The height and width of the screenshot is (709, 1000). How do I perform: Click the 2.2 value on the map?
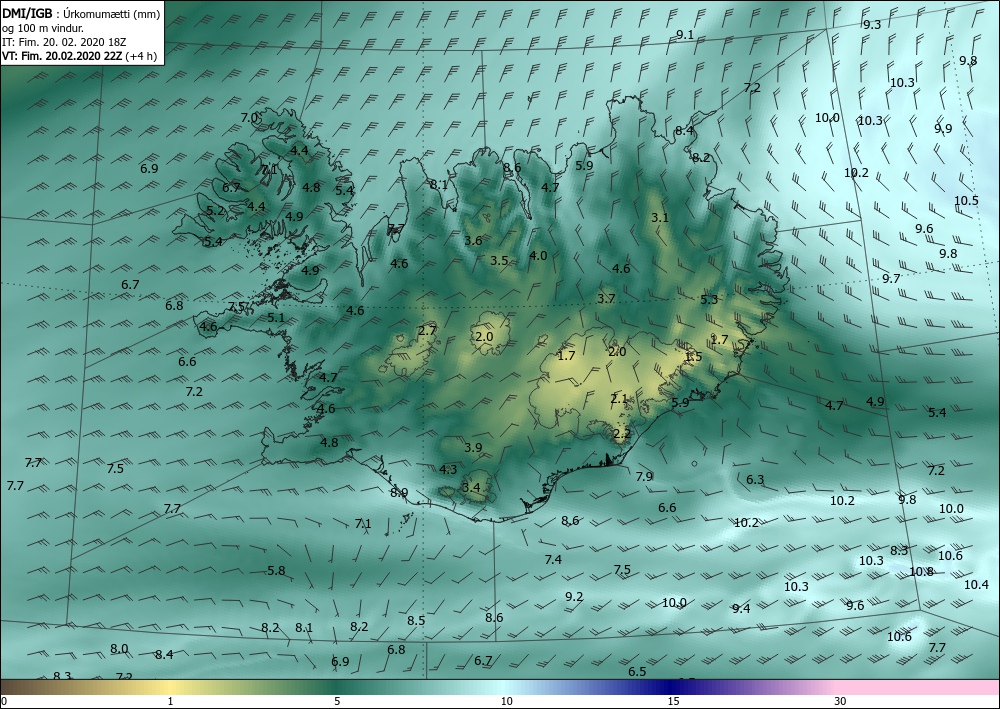tap(622, 434)
